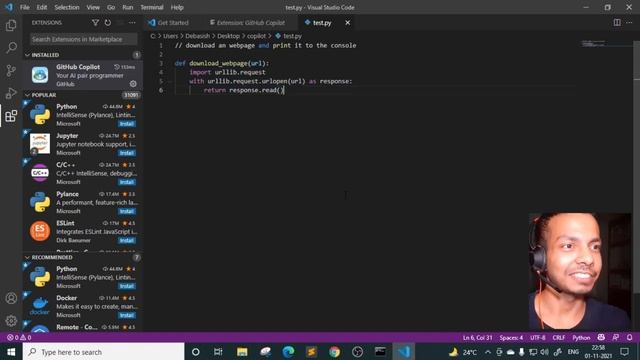Open the Go menu

click(x=111, y=7)
